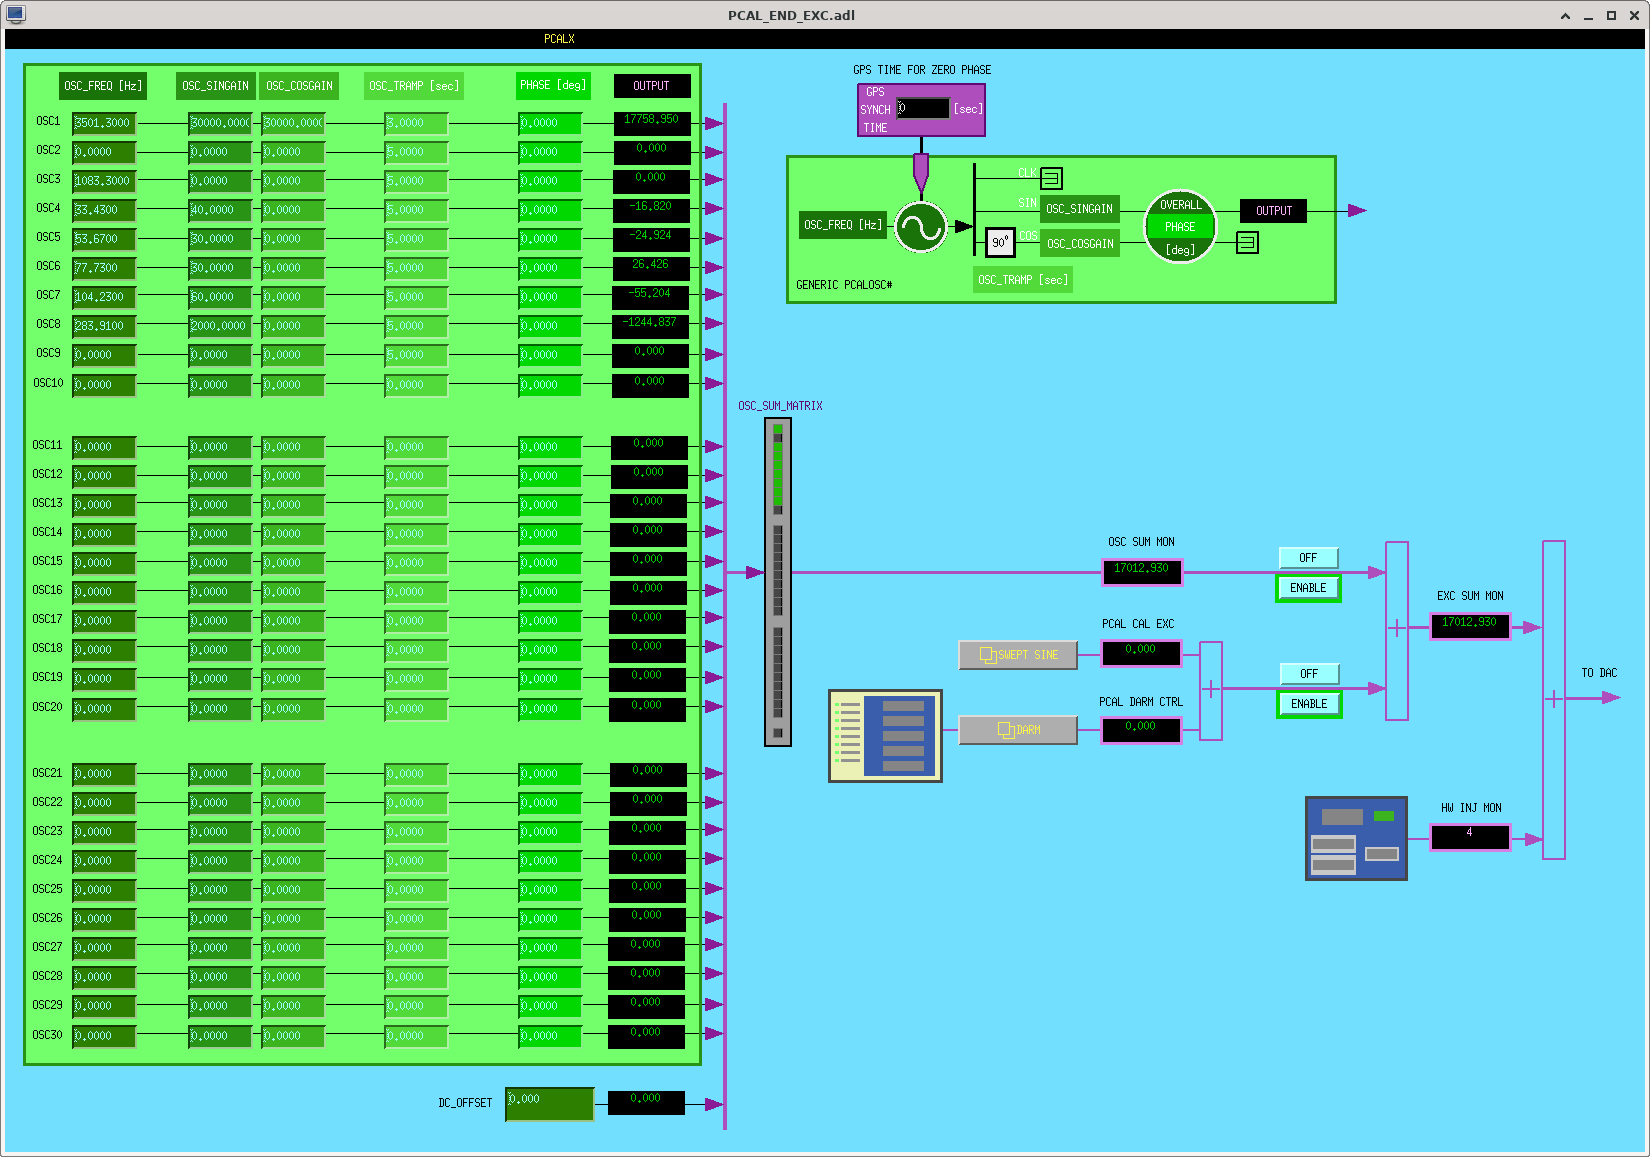Click the OSC8 output value -1244.837
Viewport: 1650px width, 1157px height.
tap(650, 326)
